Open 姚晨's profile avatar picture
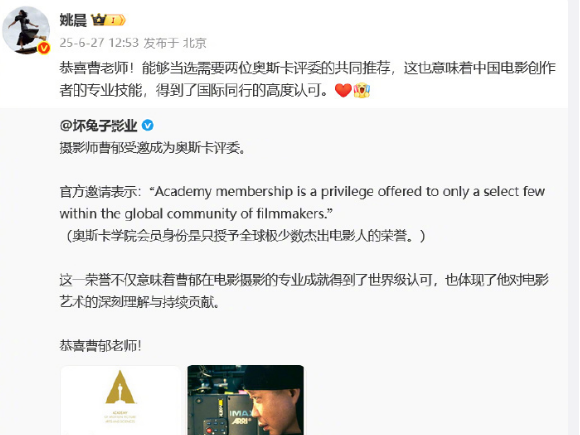 point(26,30)
